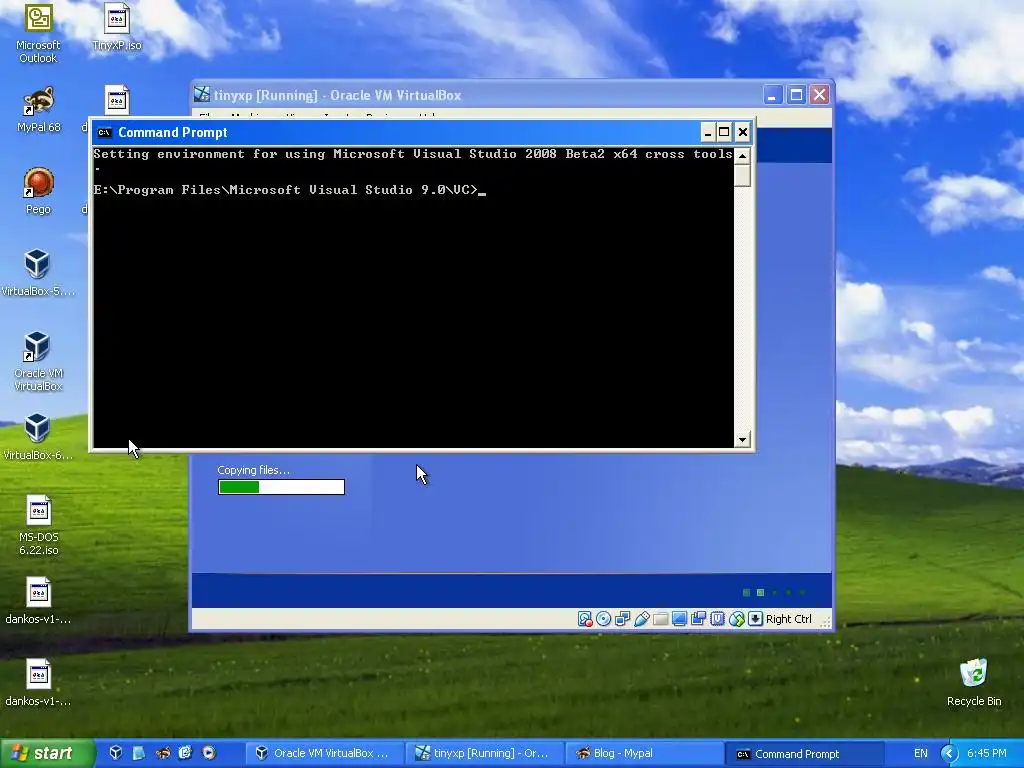This screenshot has width=1024, height=768.
Task: Click the Command Prompt scrollbar down arrow
Action: [x=742, y=440]
